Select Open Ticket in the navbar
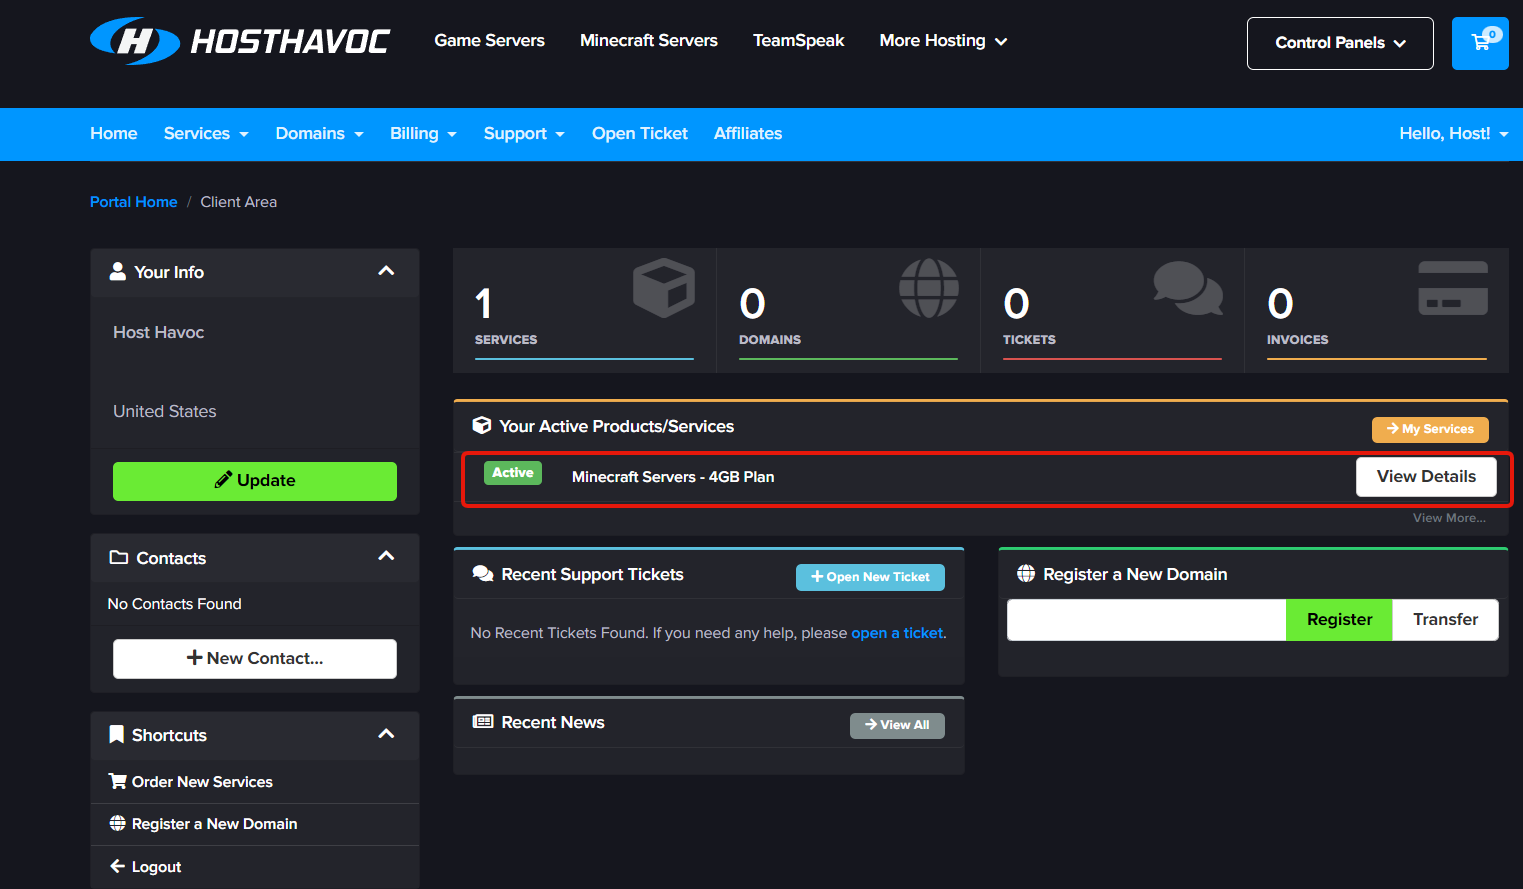The width and height of the screenshot is (1523, 889). click(640, 134)
